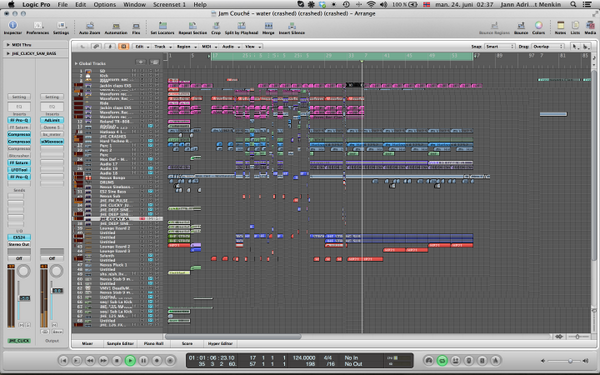Click the EXS24 instrument slot button
This screenshot has height=375, width=600.
(19, 237)
